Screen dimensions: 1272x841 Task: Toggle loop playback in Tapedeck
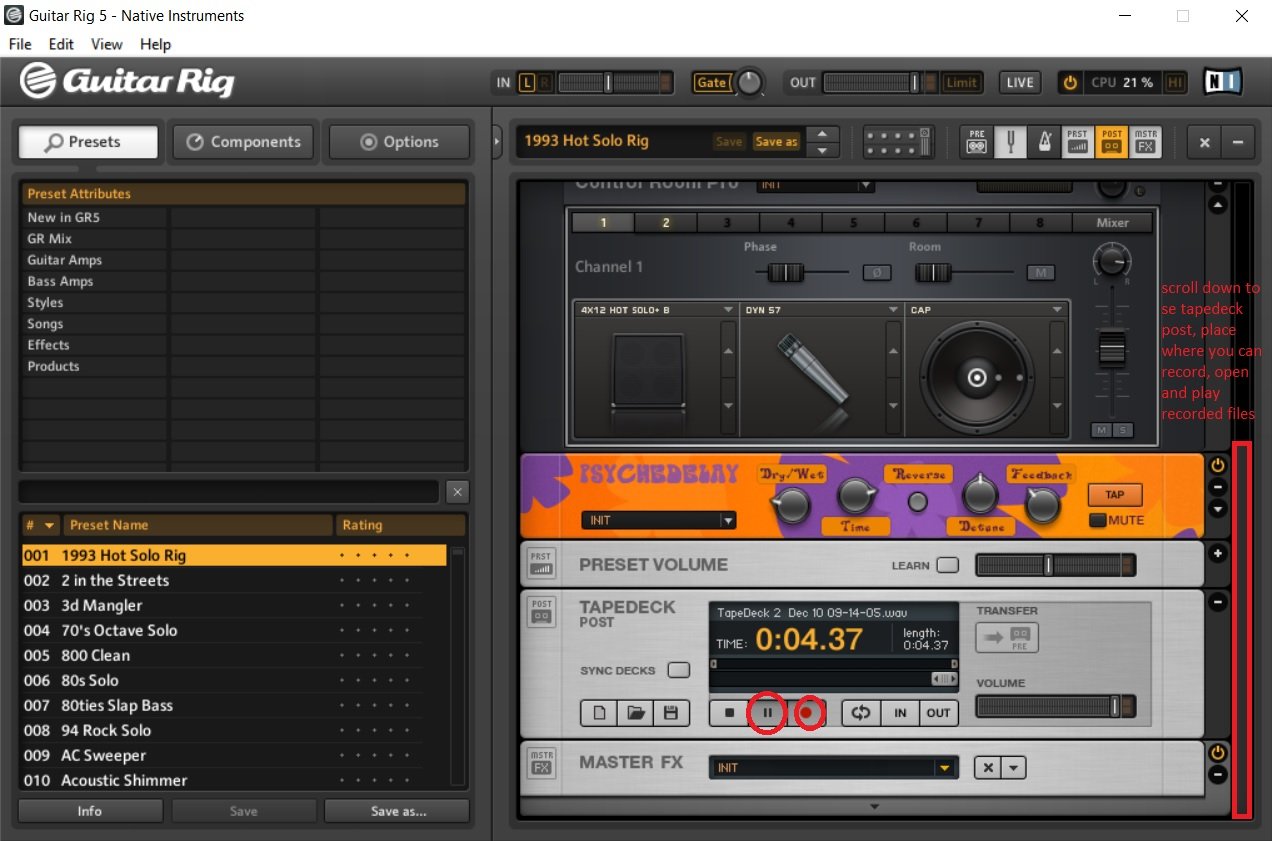point(861,713)
